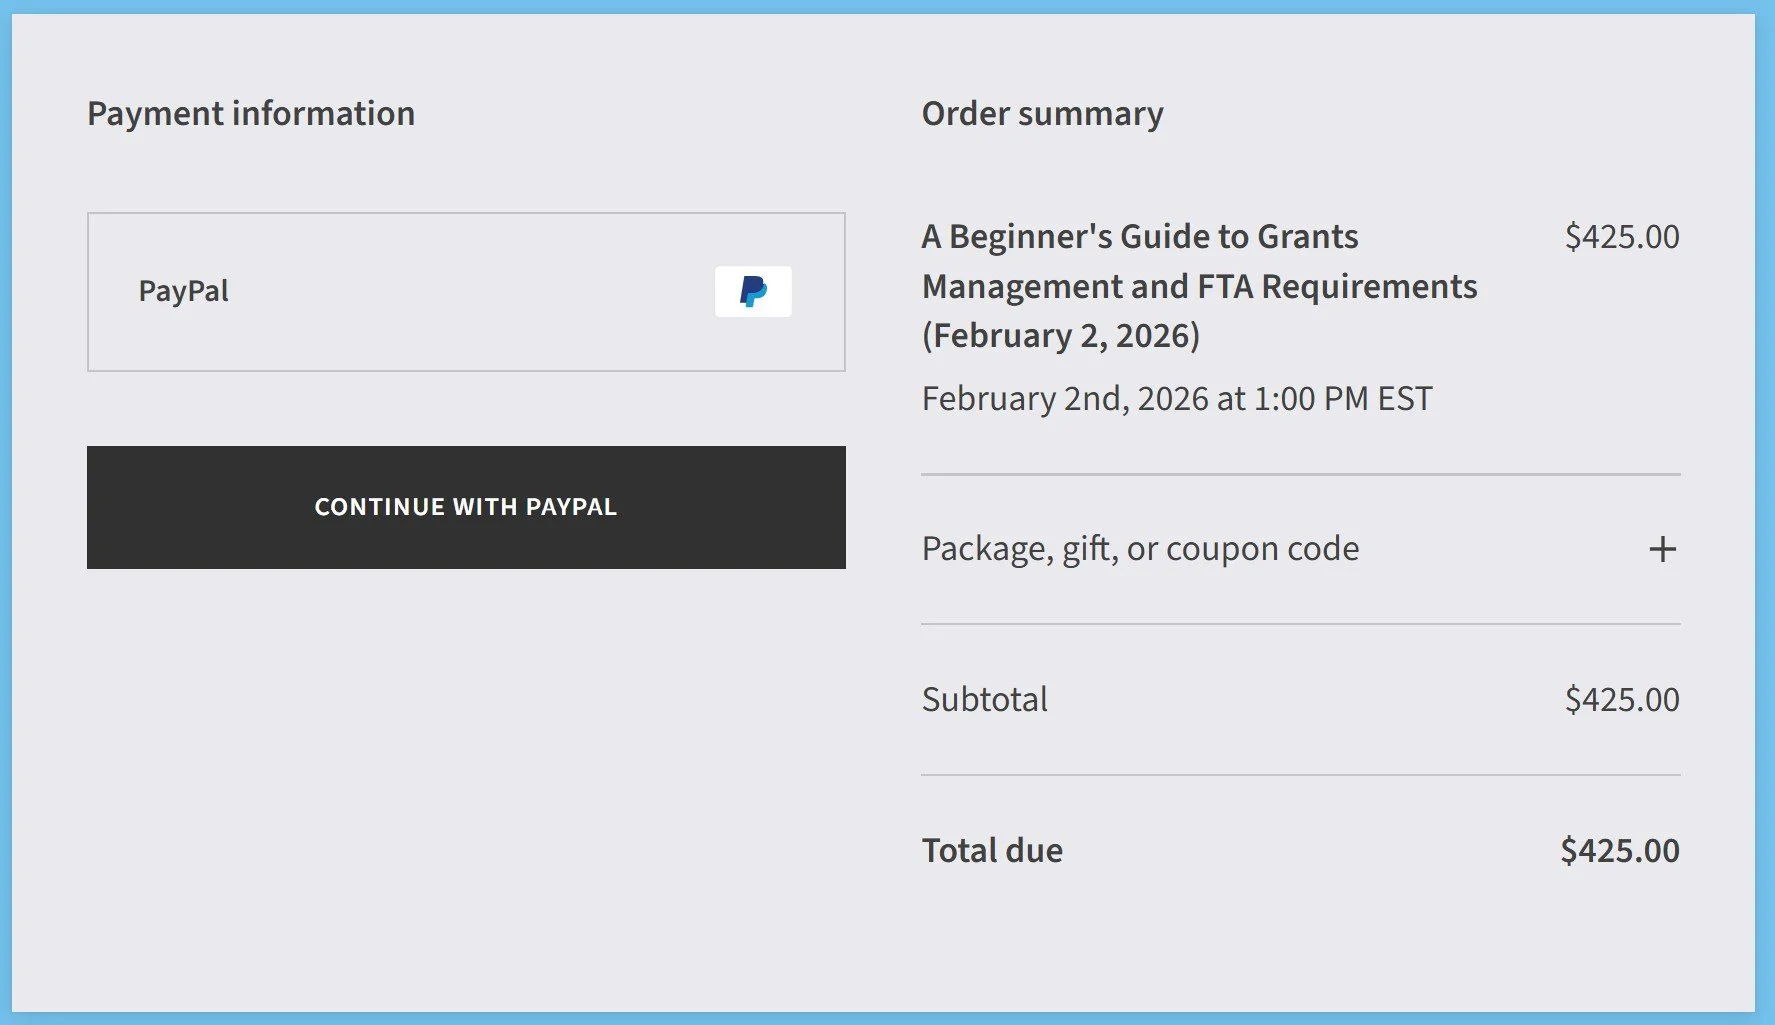The height and width of the screenshot is (1025, 1775).
Task: Click the PayPal logo icon
Action: (753, 291)
